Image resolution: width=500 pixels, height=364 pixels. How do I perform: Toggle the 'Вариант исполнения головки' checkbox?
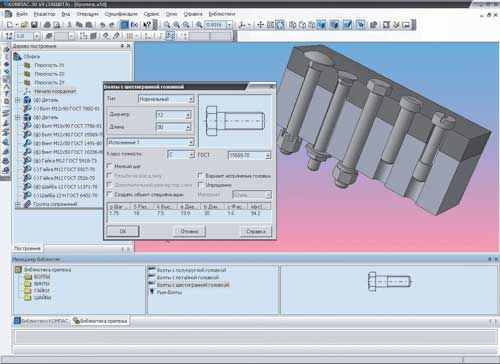pyautogui.click(x=200, y=175)
